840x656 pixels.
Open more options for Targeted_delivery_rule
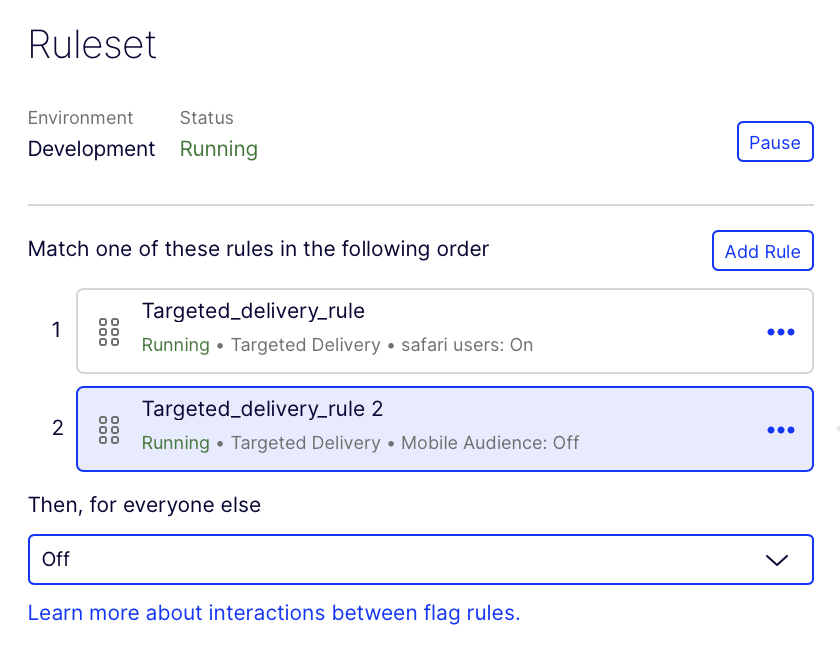click(780, 332)
